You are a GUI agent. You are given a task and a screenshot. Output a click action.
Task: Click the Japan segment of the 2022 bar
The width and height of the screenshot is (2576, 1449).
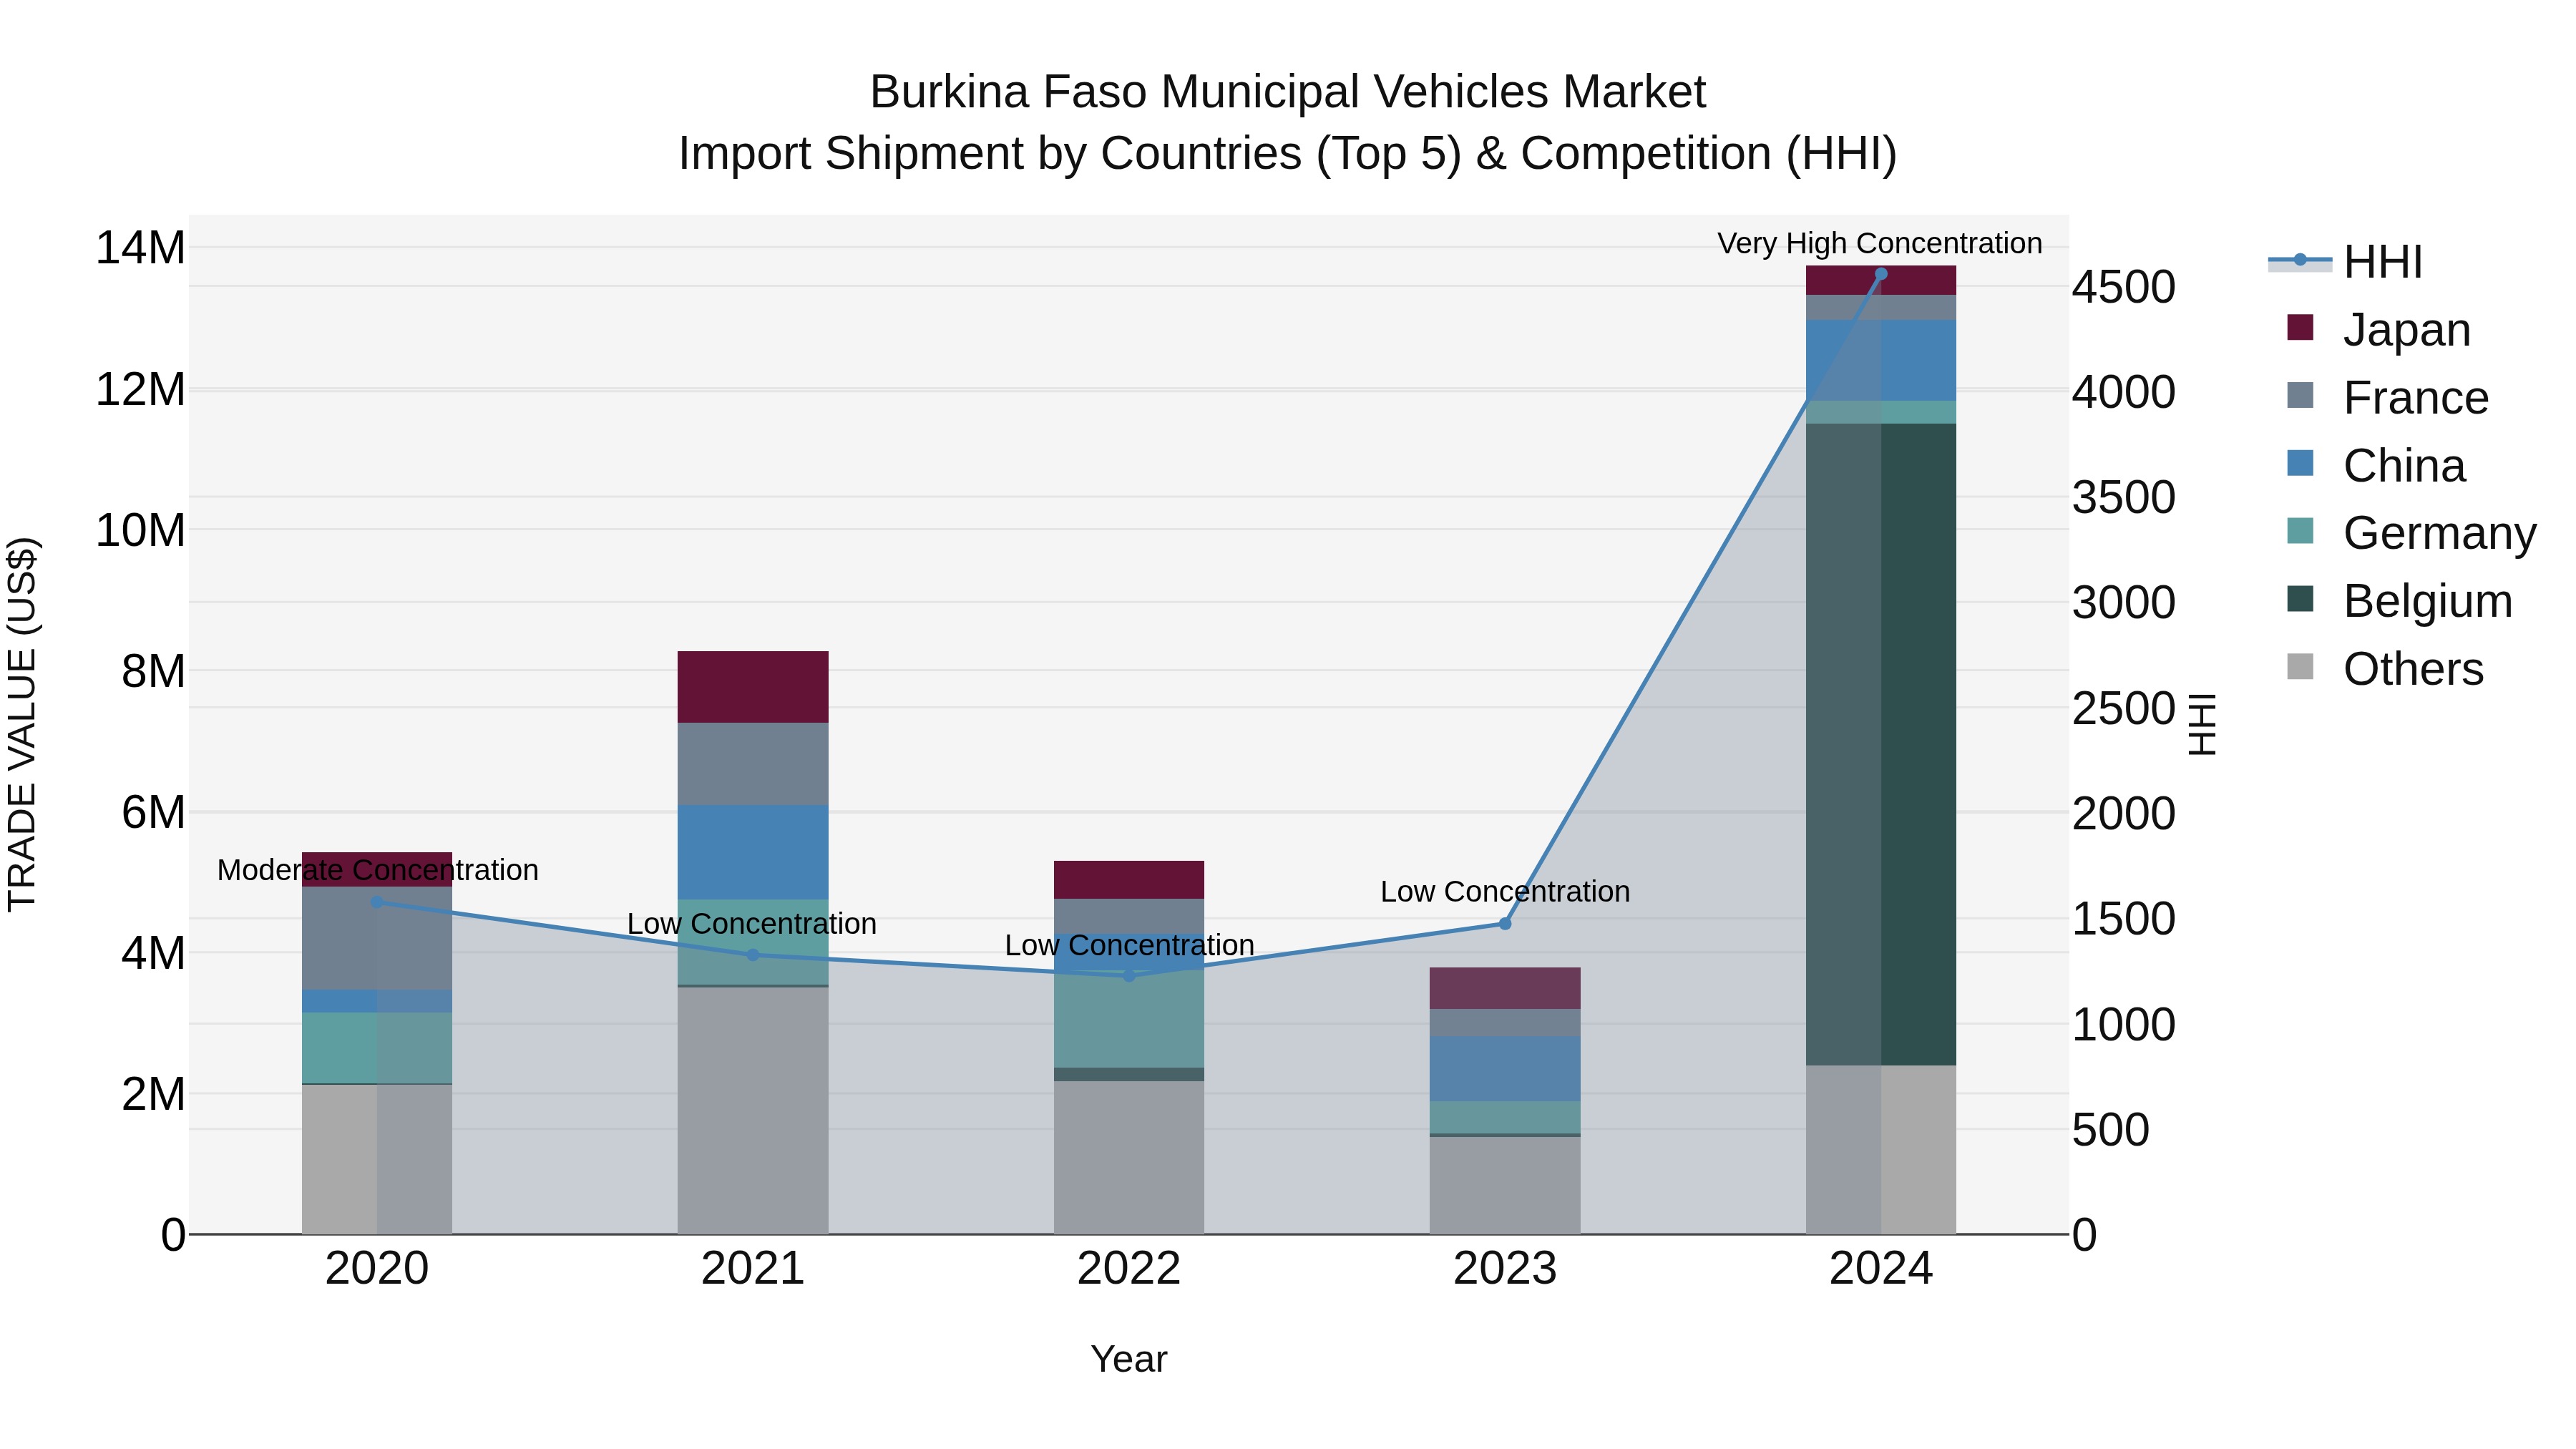[x=1129, y=880]
